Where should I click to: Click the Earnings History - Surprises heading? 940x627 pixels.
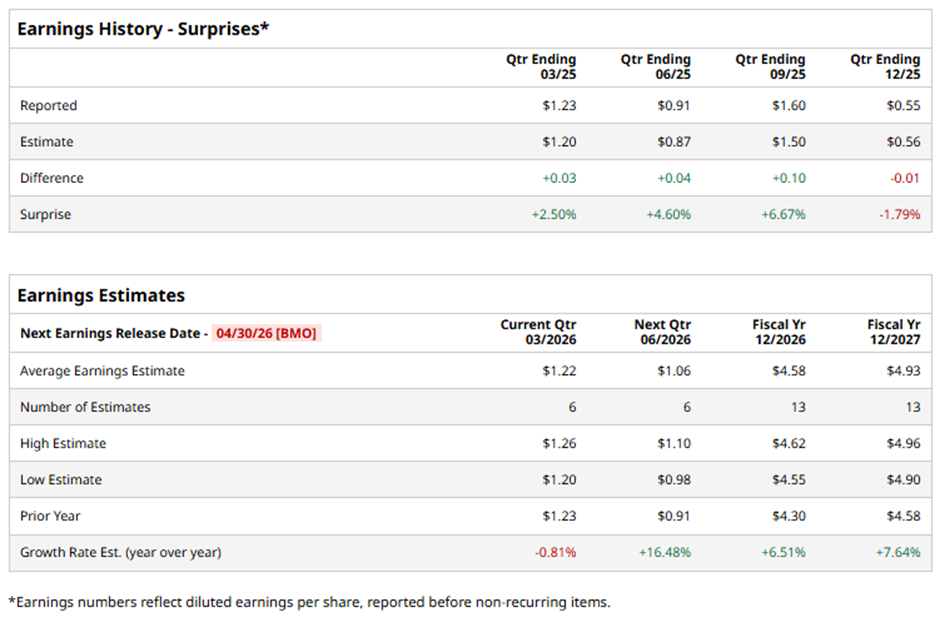(x=143, y=29)
